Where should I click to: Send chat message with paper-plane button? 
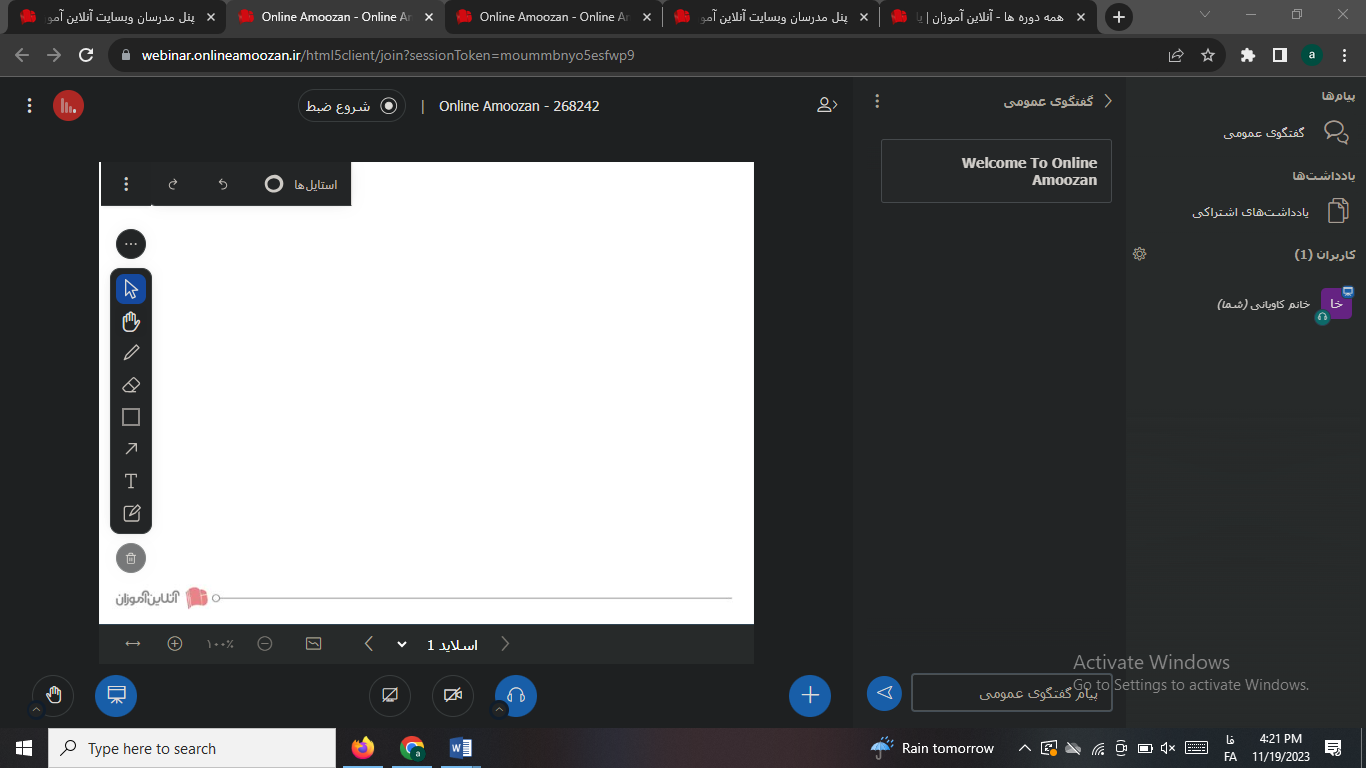(884, 693)
